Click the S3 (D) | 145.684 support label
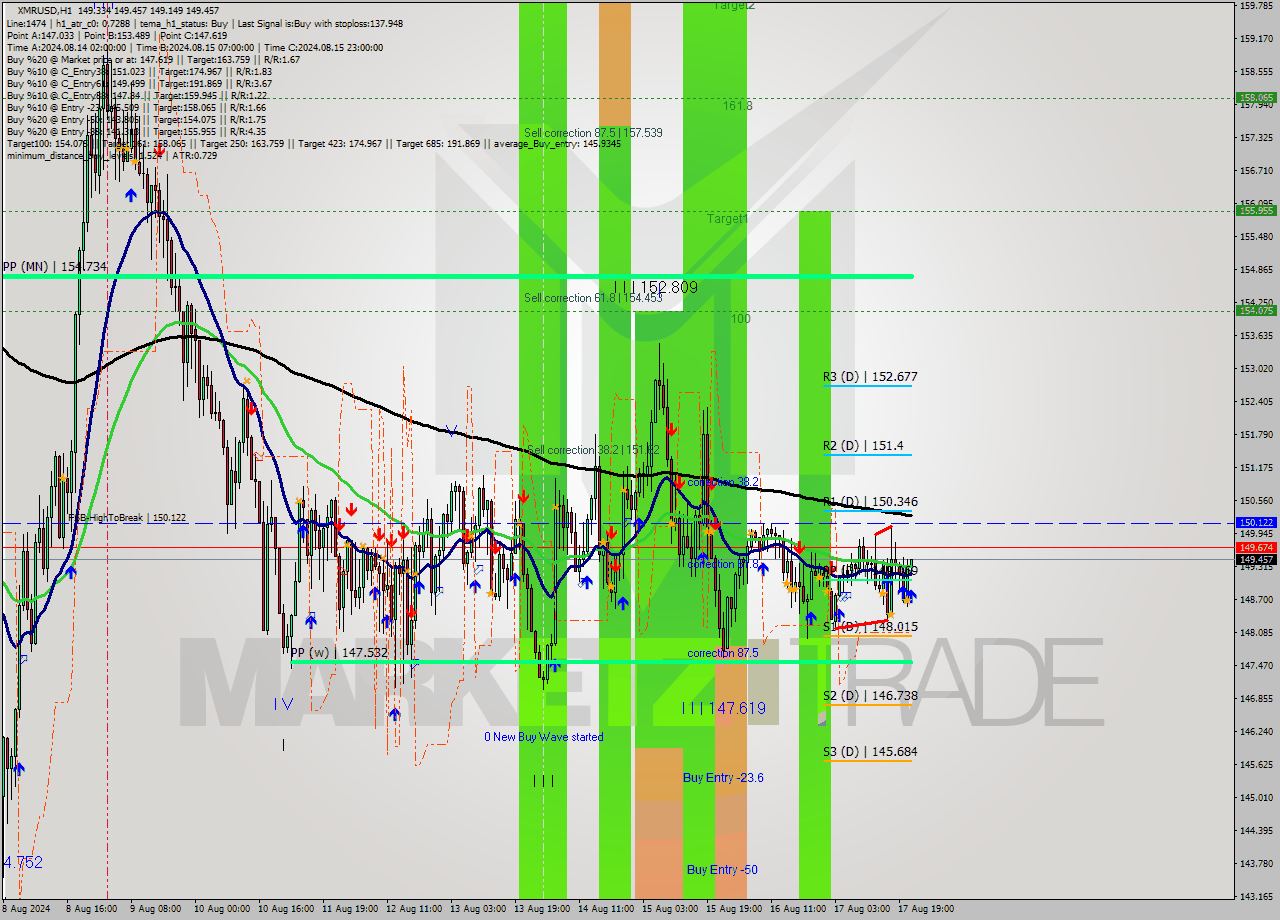The height and width of the screenshot is (920, 1280). (870, 752)
